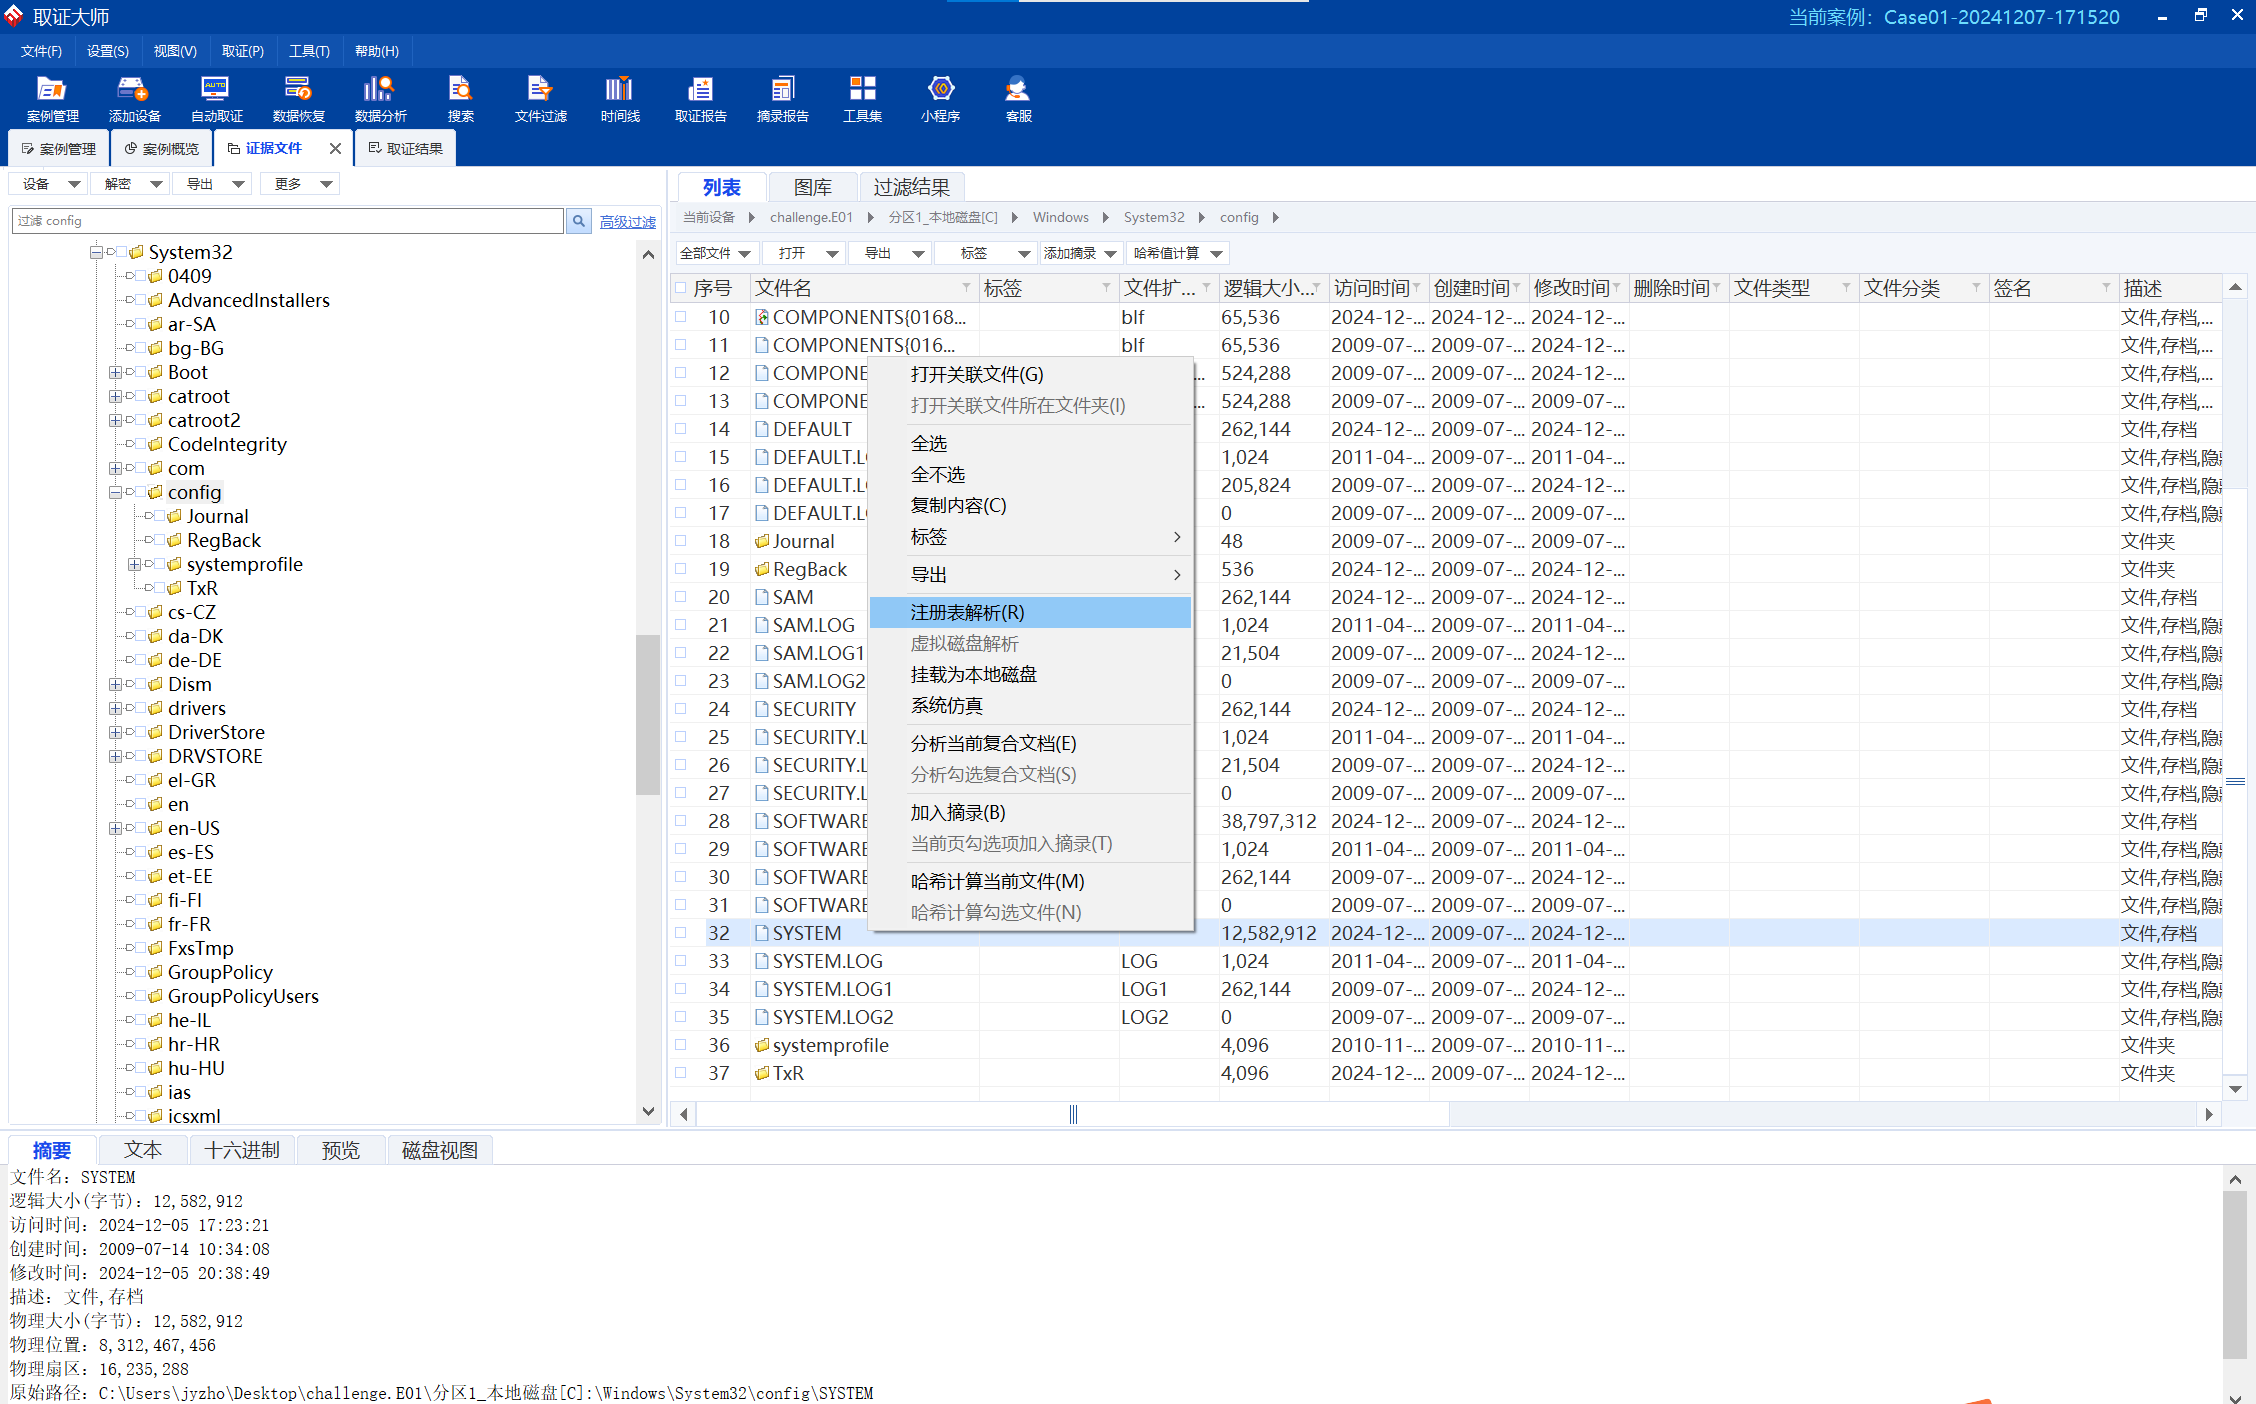Click the filter config input field
This screenshot has width=2256, height=1404.
pos(288,221)
